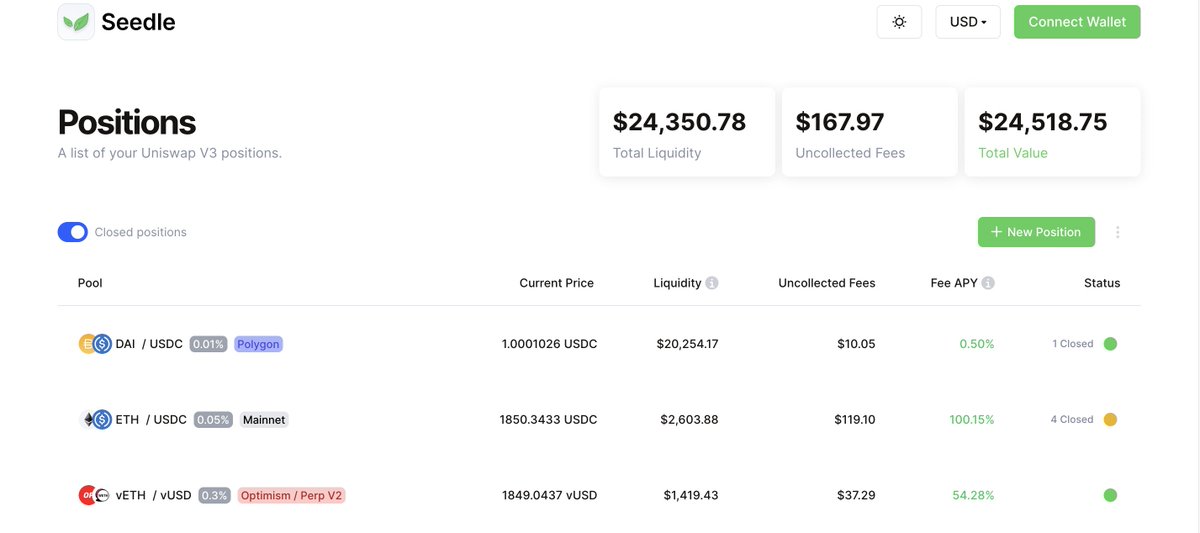Viewport: 1200px width, 533px height.
Task: Click the Uncollected Fees column header
Action: point(827,283)
